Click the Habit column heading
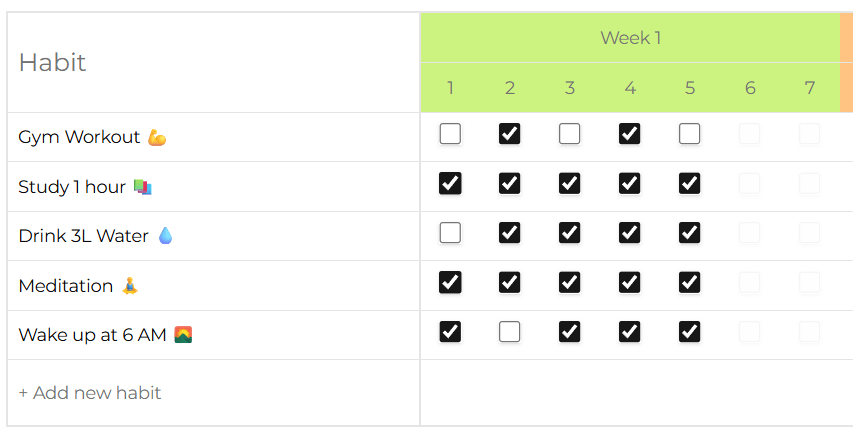 [x=52, y=62]
